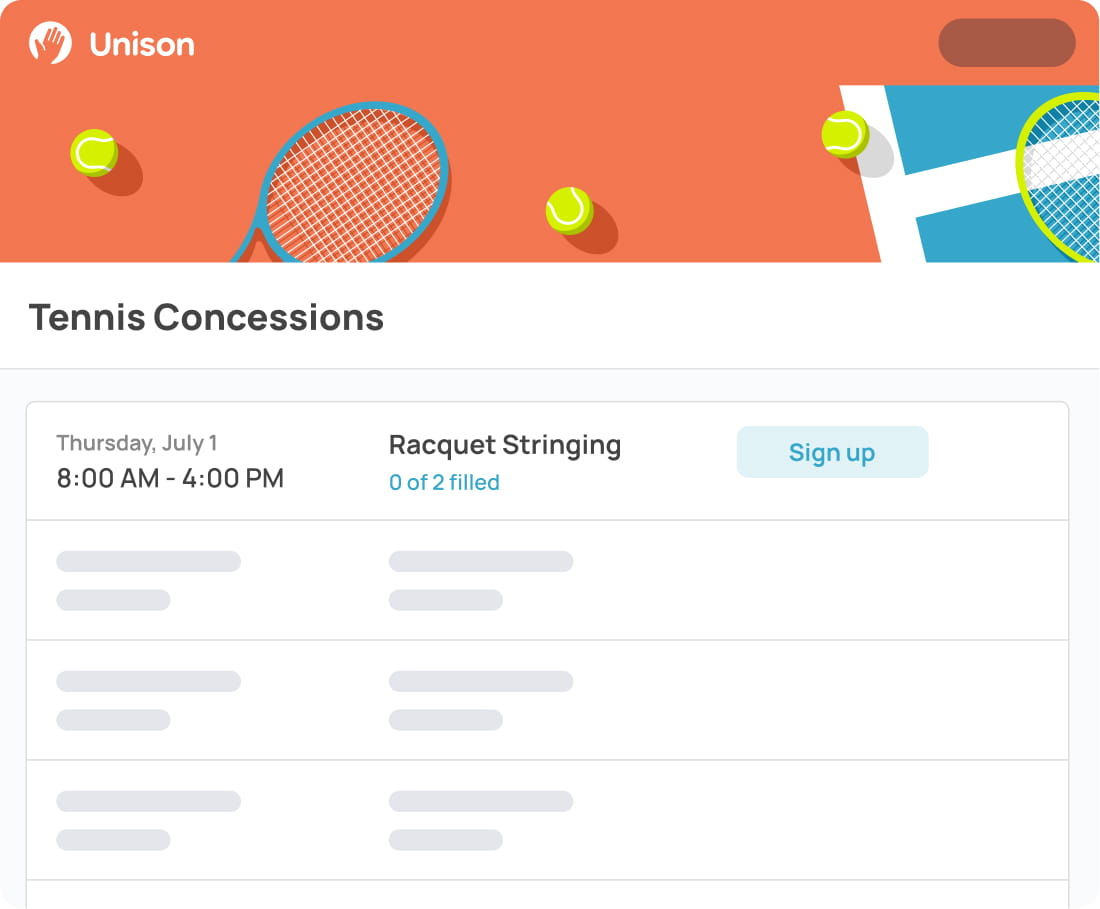1100x909 pixels.
Task: Open the "0 of 2 filled" link
Action: [444, 482]
